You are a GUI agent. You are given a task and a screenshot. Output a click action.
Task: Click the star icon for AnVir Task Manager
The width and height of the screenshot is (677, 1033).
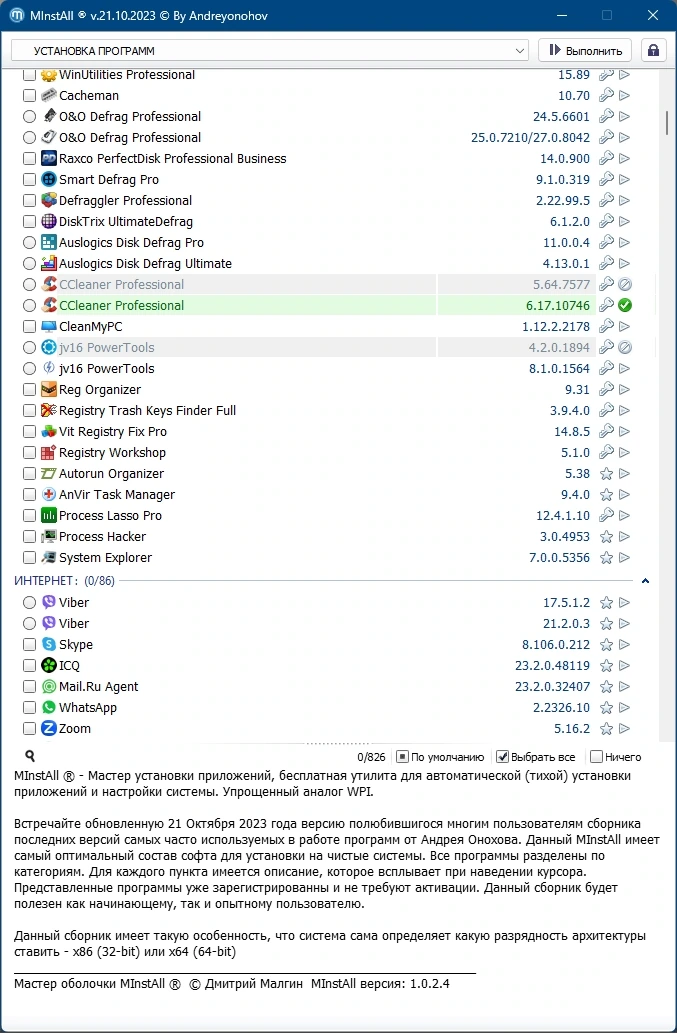[606, 495]
